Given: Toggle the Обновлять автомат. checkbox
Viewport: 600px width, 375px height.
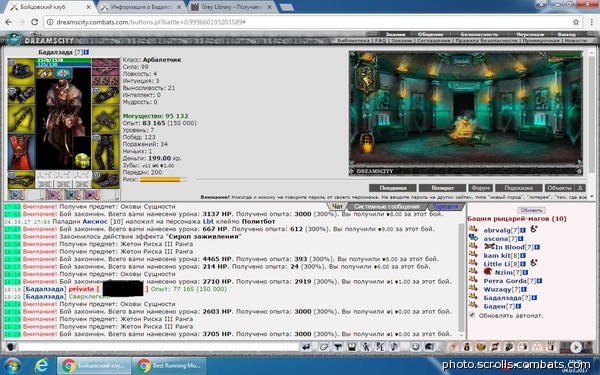Looking at the screenshot, I should [472, 315].
